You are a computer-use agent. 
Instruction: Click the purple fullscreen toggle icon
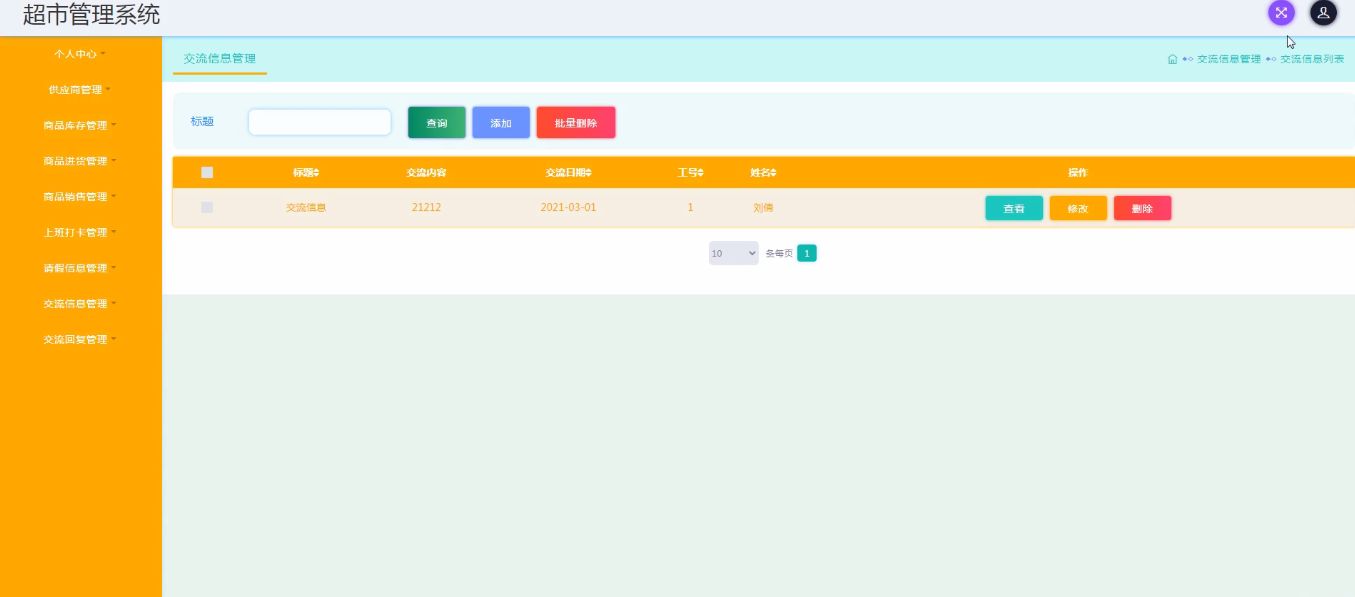pos(1281,13)
